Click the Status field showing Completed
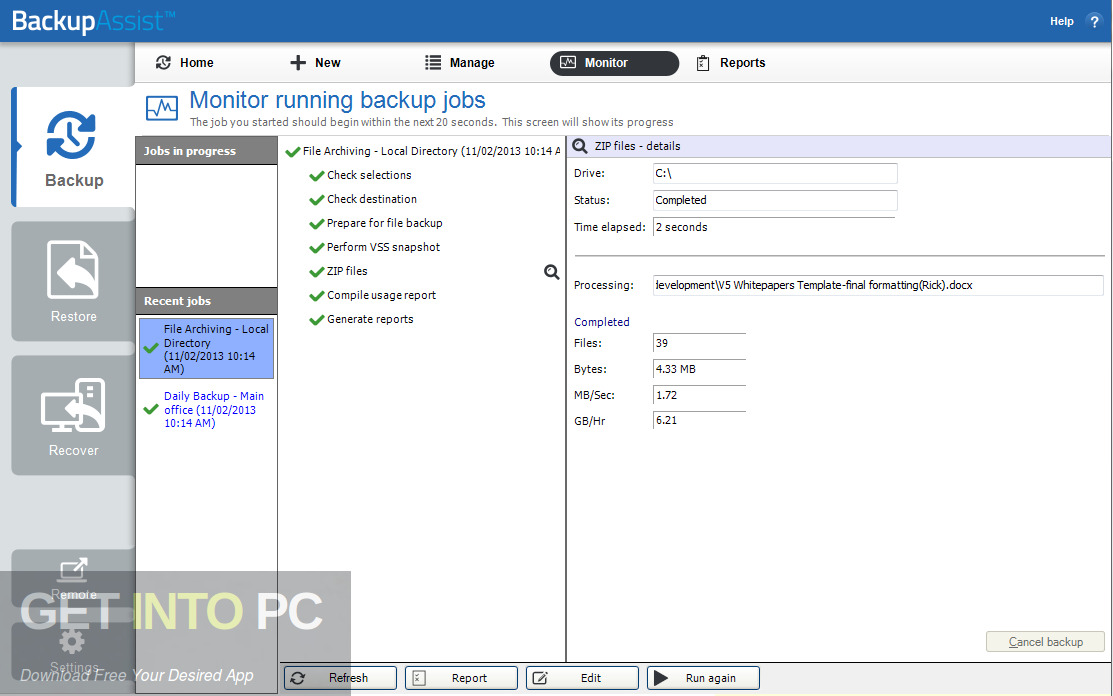Viewport: 1113px width, 696px height. point(774,201)
